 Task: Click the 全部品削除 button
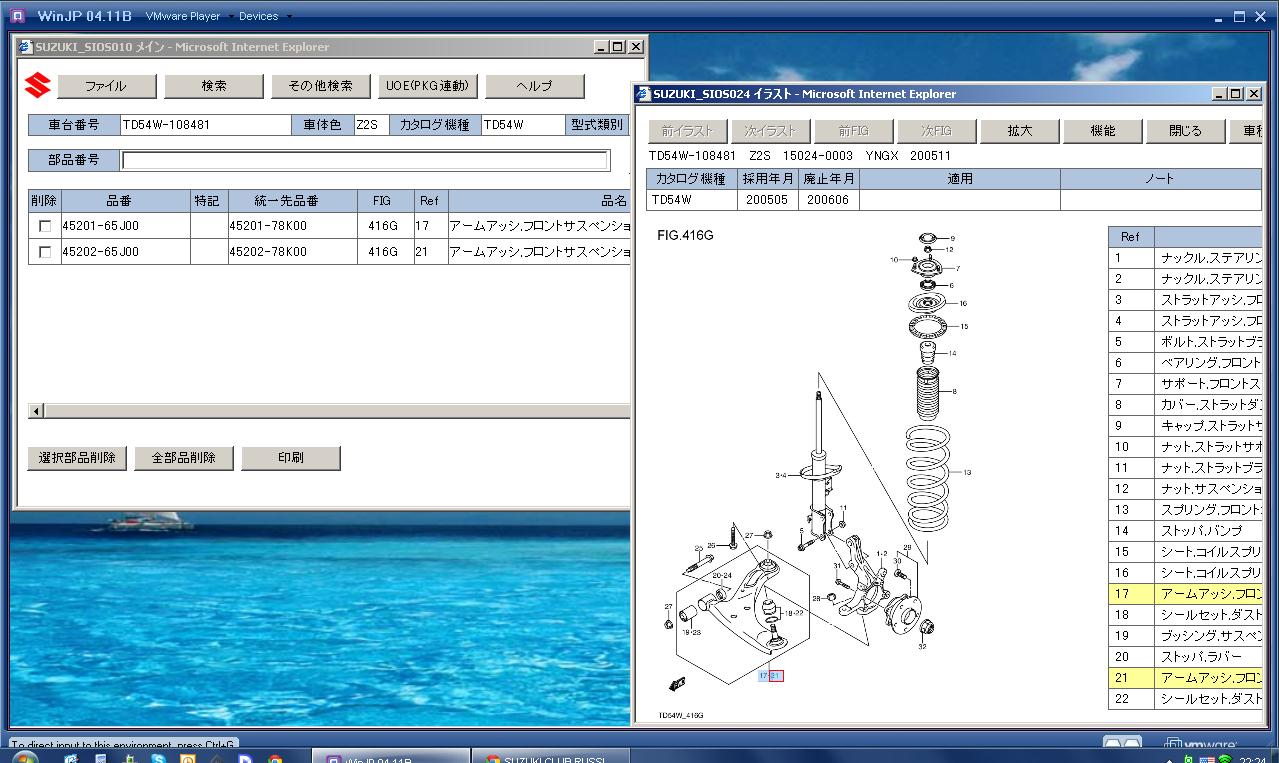point(184,458)
